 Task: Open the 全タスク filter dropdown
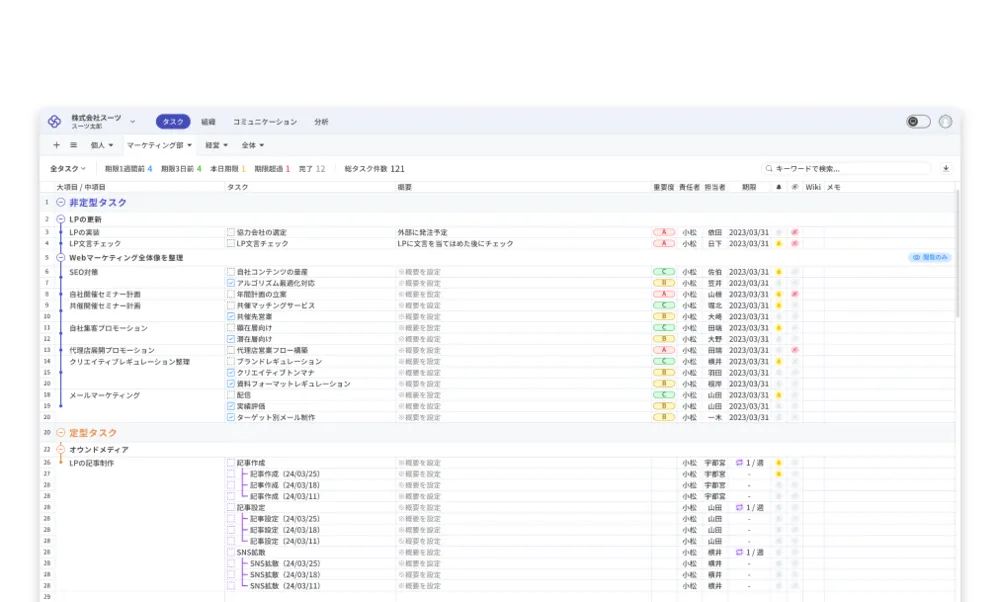68,169
